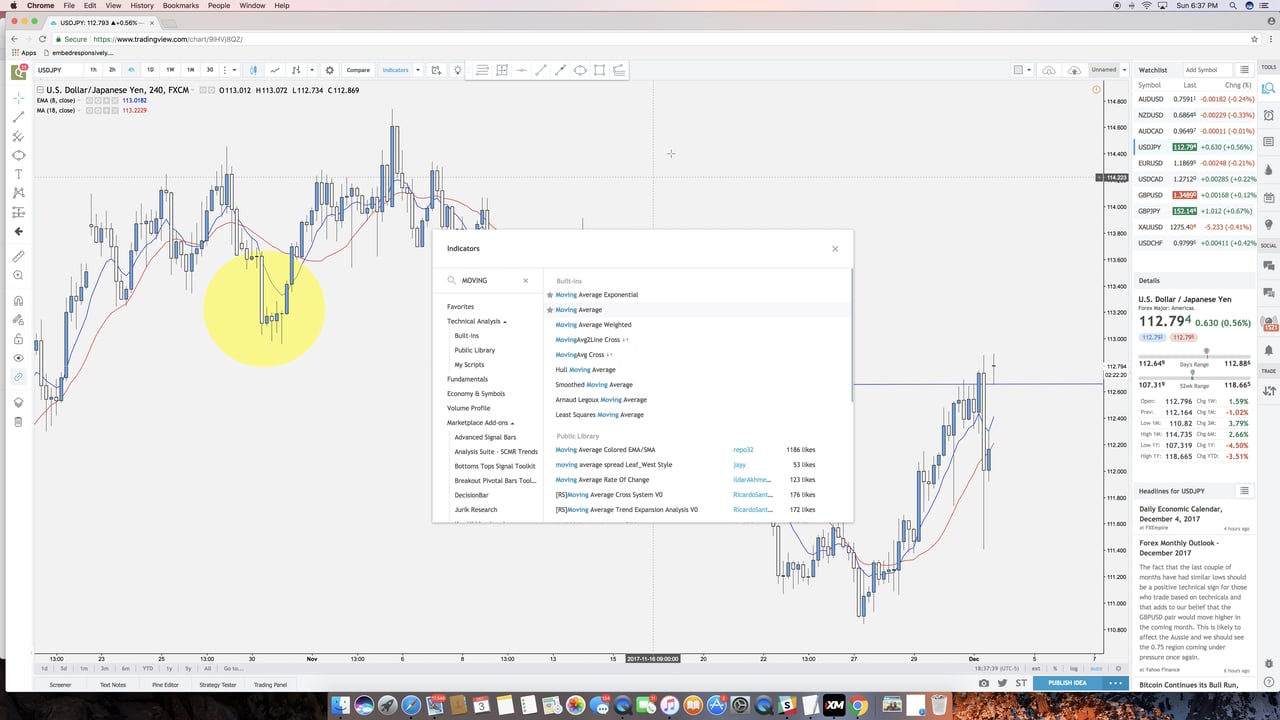The width and height of the screenshot is (1280, 720).
Task: Open the watchlist list-menu icon
Action: (1244, 70)
